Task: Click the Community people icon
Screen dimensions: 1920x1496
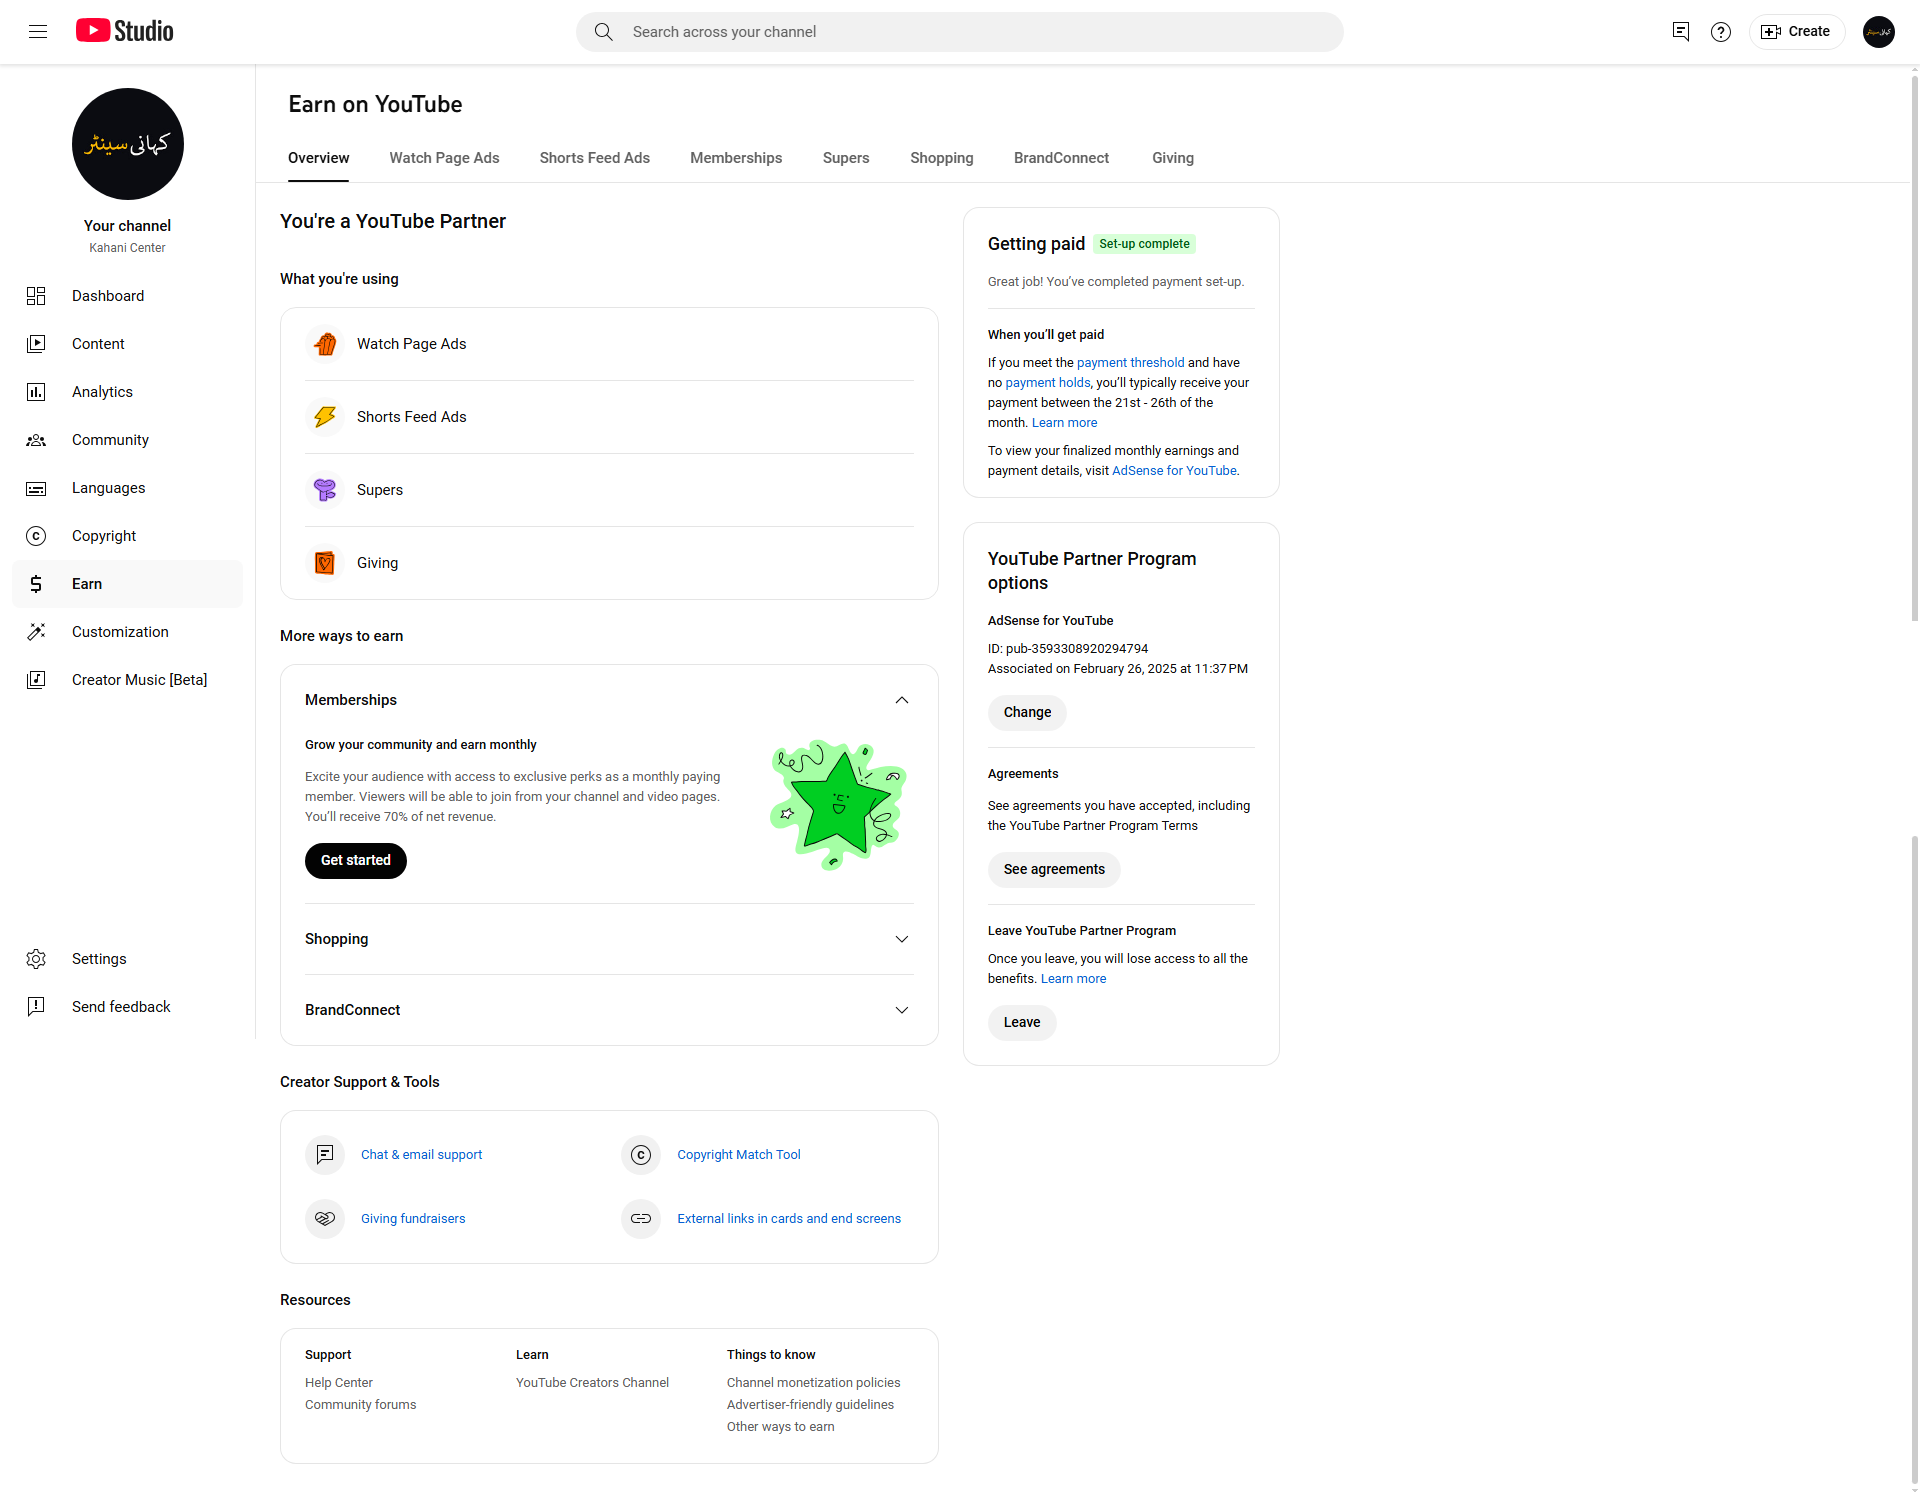Action: (36, 440)
